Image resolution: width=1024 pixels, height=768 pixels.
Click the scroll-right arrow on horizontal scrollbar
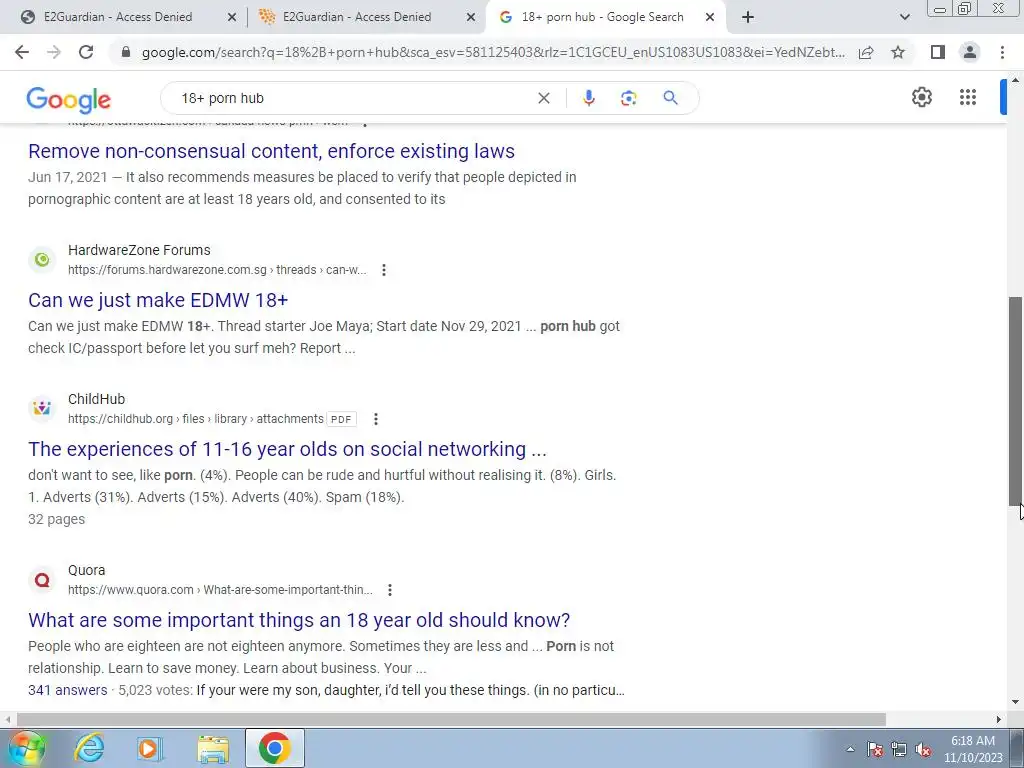999,719
